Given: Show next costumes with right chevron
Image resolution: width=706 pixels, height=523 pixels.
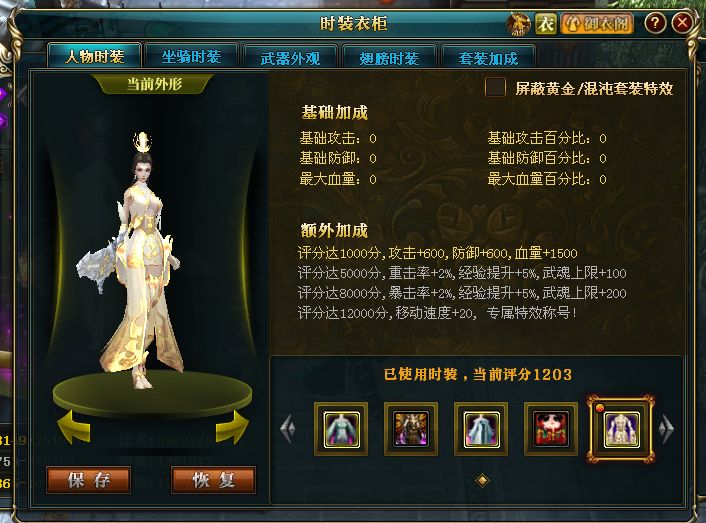Looking at the screenshot, I should click(666, 428).
